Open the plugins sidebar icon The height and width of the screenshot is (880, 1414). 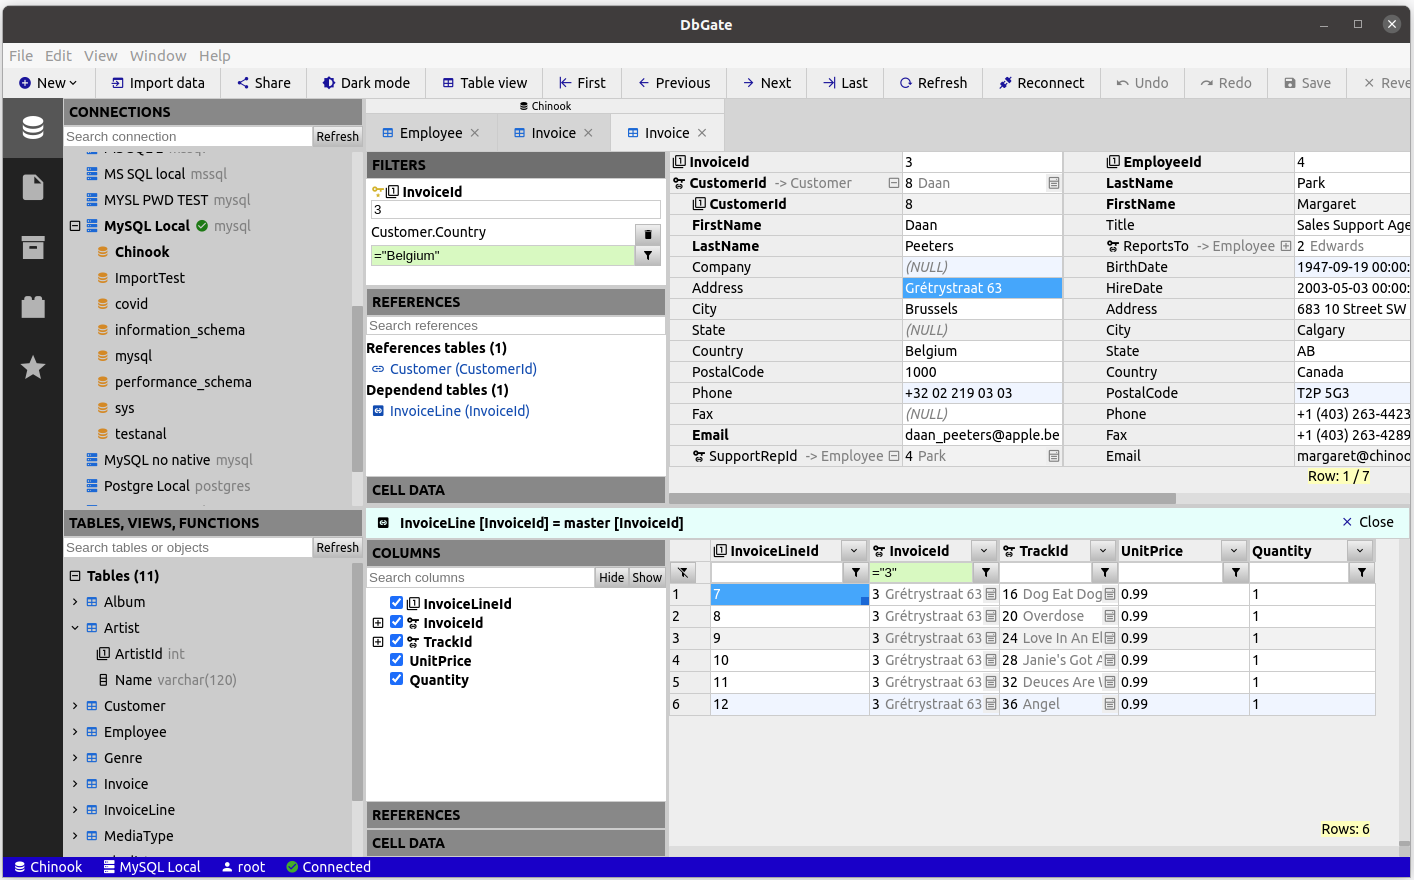pyautogui.click(x=33, y=308)
